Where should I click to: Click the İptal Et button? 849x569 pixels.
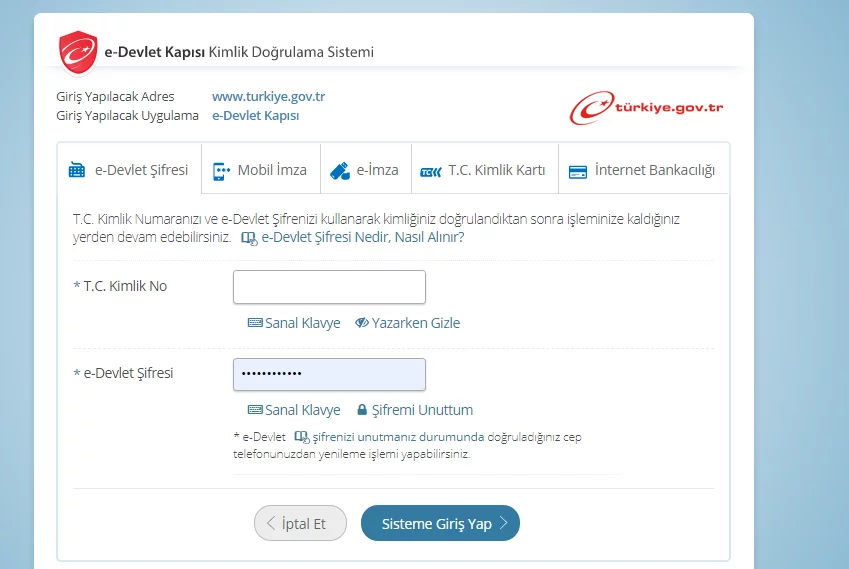[300, 523]
